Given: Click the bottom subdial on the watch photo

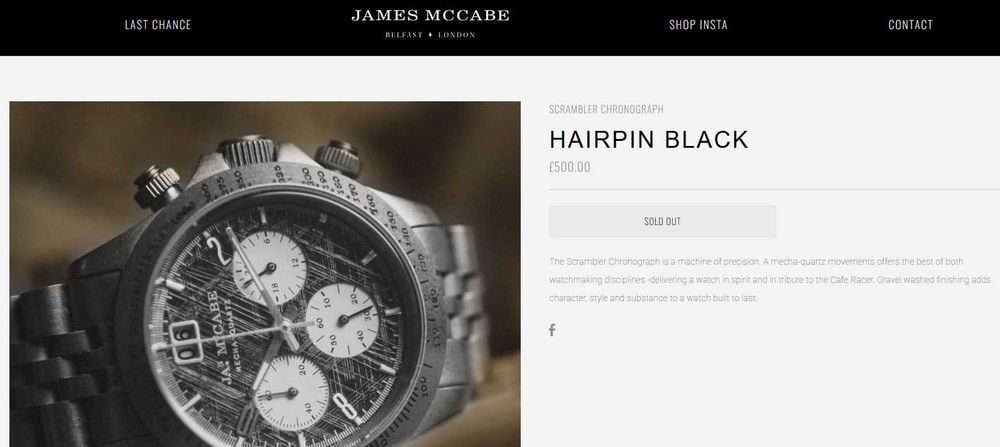Looking at the screenshot, I should tap(292, 392).
